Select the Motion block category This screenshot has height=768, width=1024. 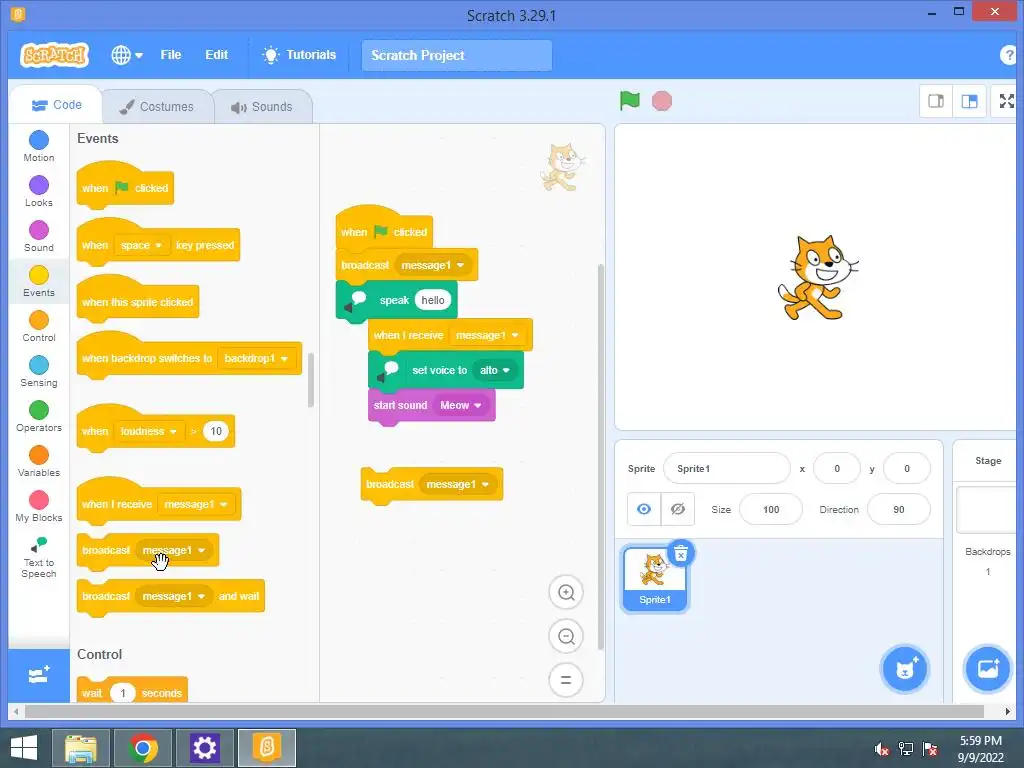(x=39, y=146)
